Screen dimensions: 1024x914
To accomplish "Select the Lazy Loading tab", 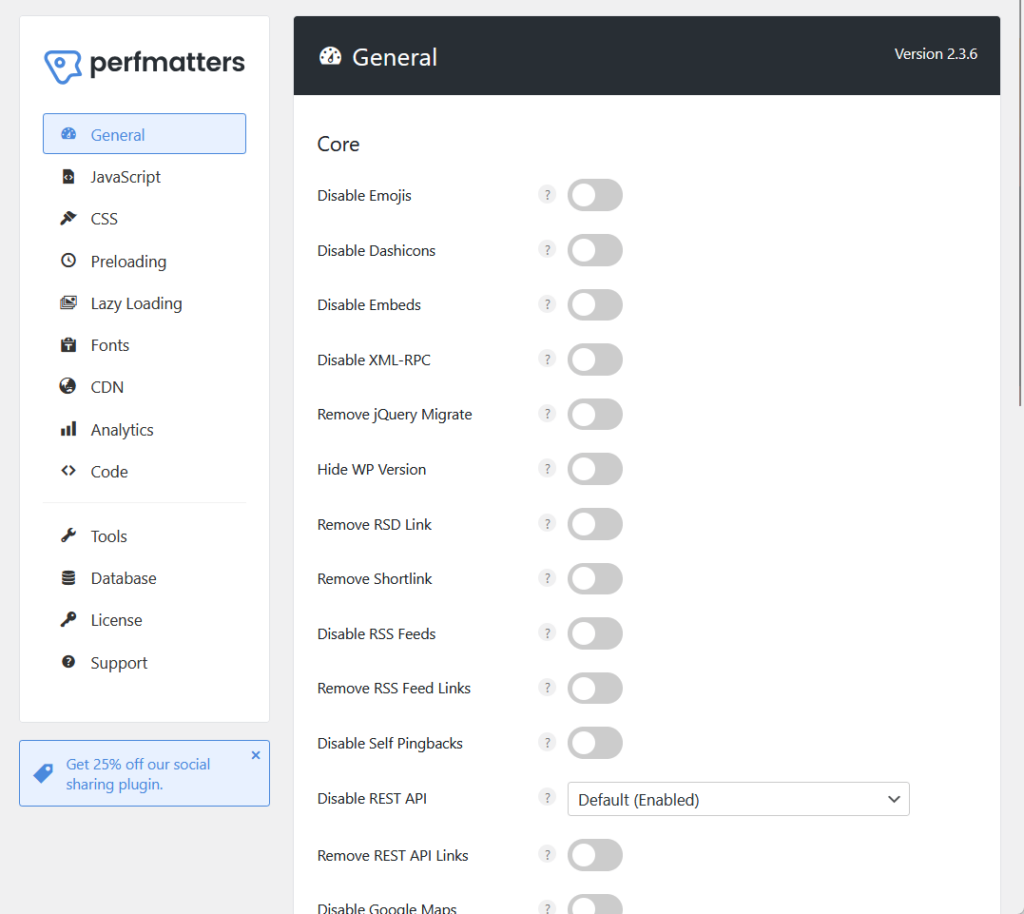I will point(144,303).
